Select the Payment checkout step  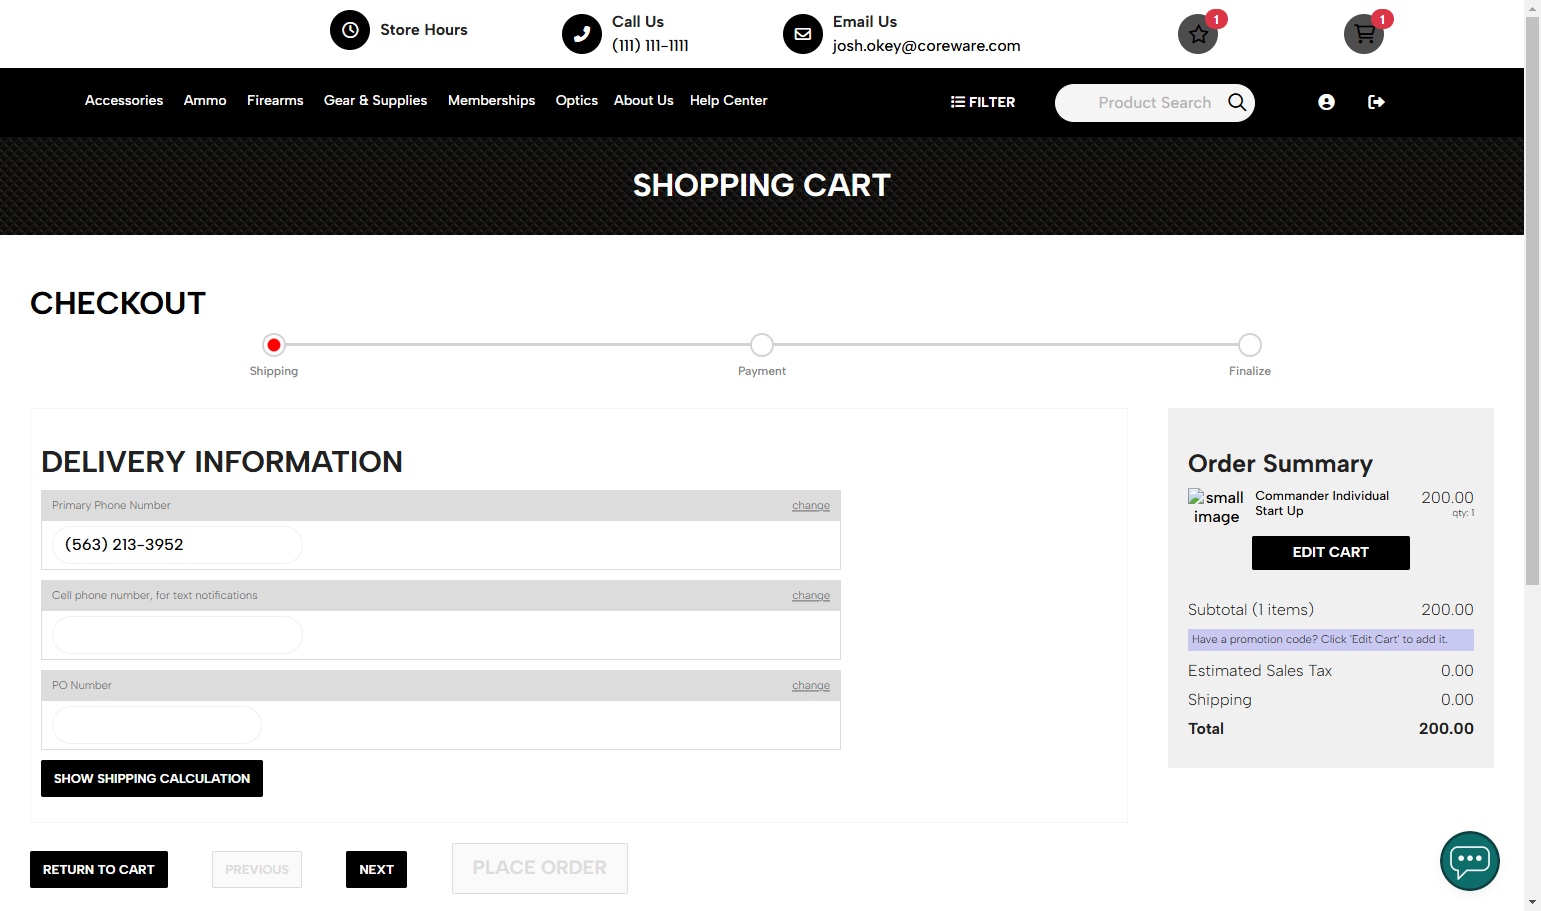(x=762, y=345)
